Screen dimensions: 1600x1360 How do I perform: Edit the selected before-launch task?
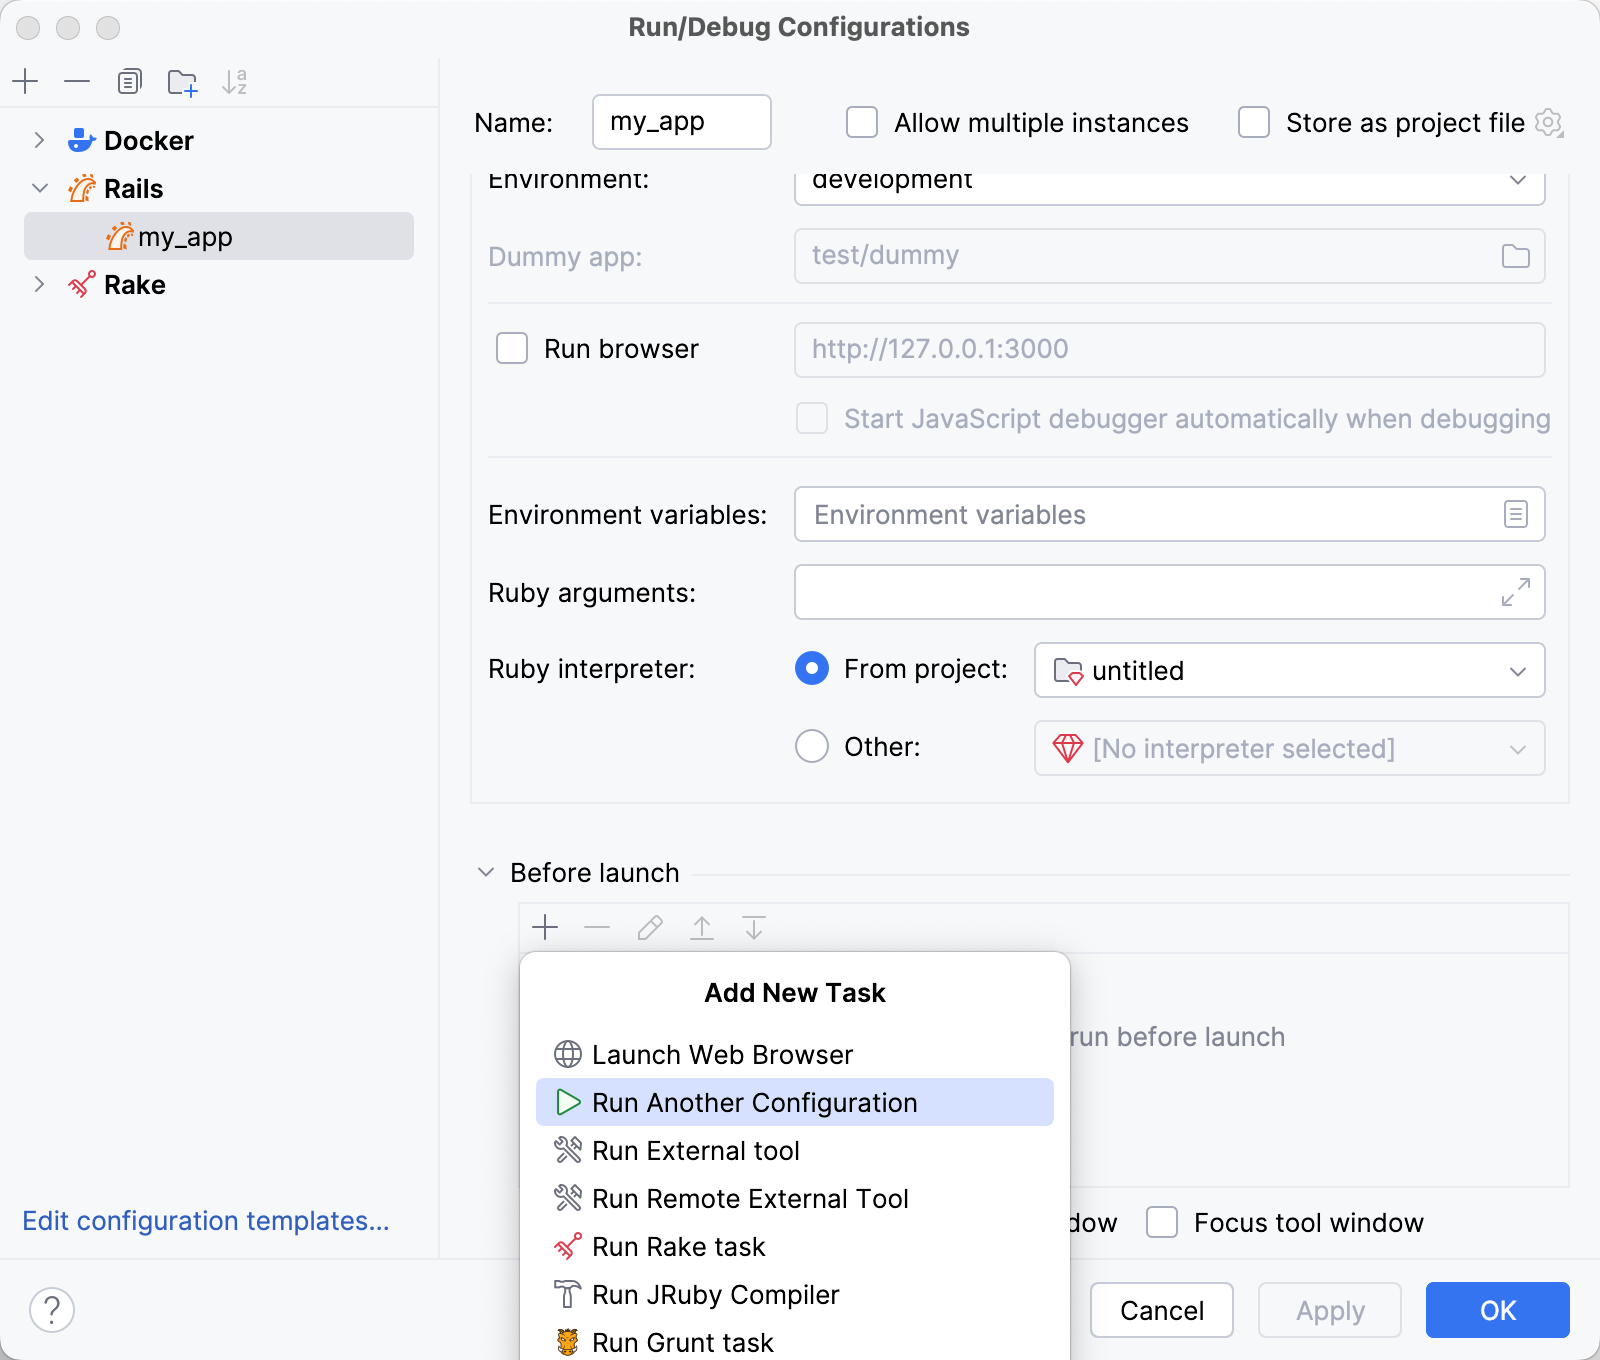tap(649, 927)
